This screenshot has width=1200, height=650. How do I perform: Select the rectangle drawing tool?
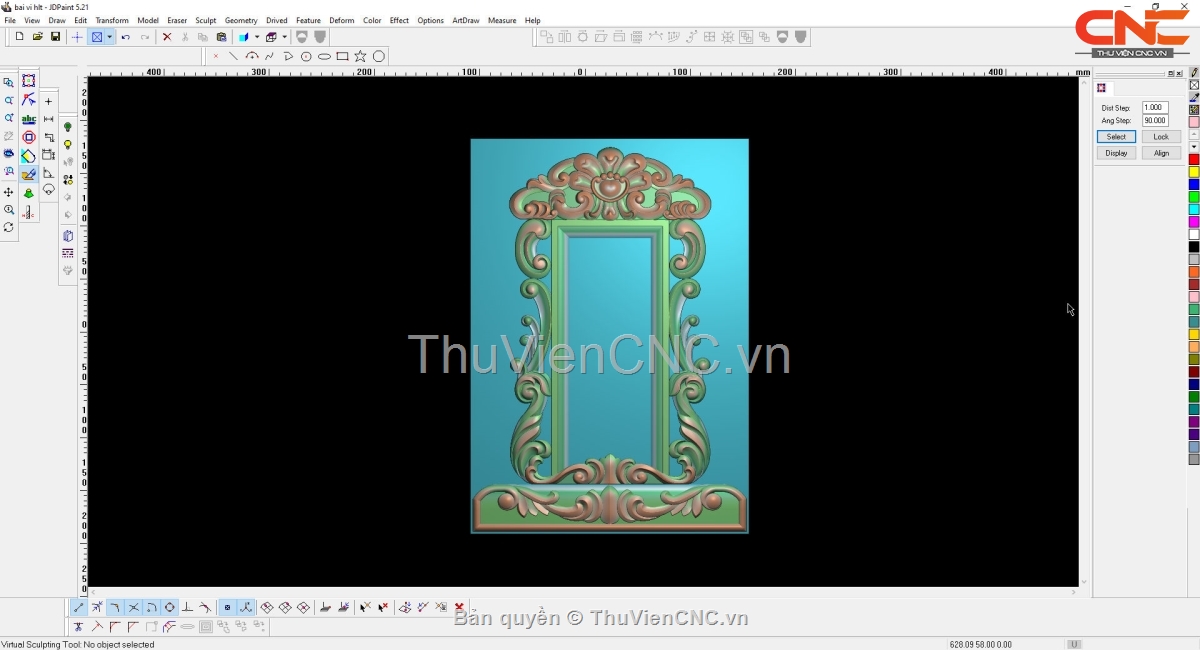coord(342,56)
